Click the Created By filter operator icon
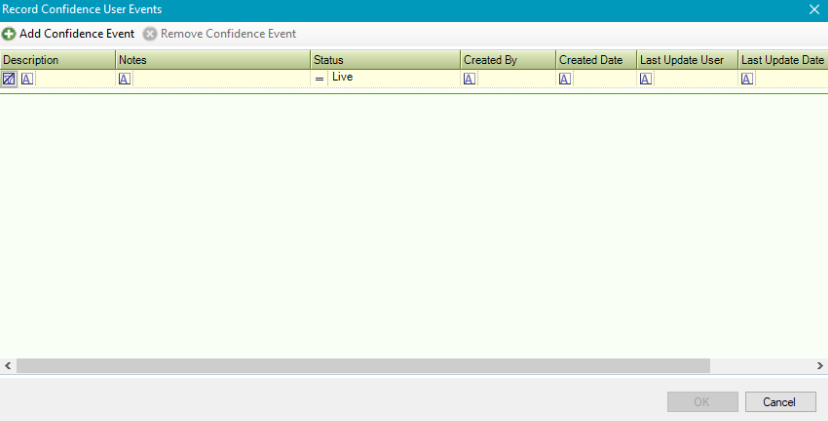This screenshot has height=421, width=828. pos(469,79)
